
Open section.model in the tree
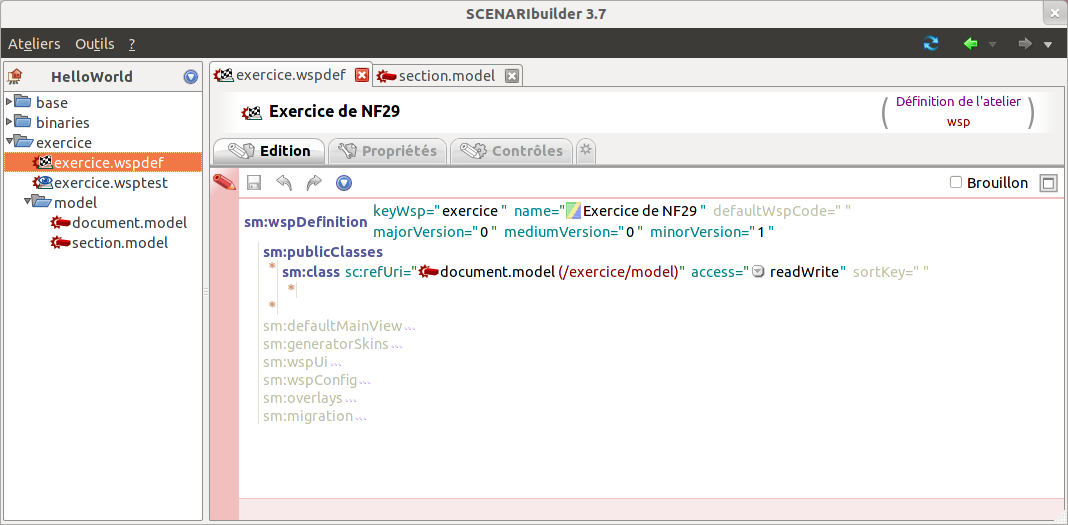[120, 242]
